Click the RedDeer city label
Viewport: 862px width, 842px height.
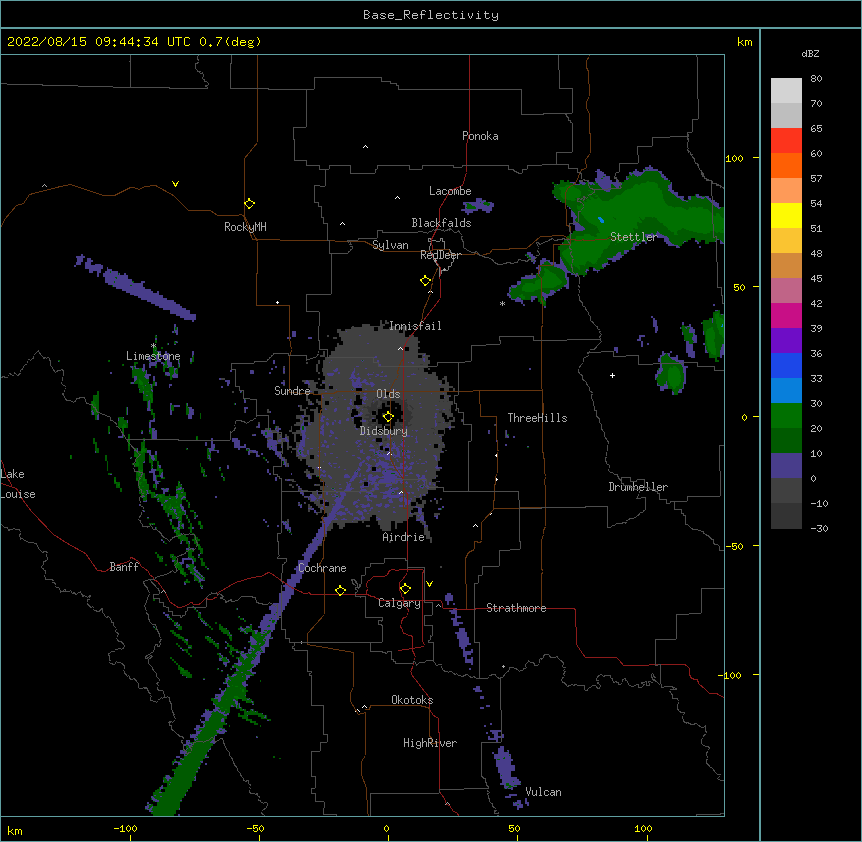pyautogui.click(x=440, y=255)
